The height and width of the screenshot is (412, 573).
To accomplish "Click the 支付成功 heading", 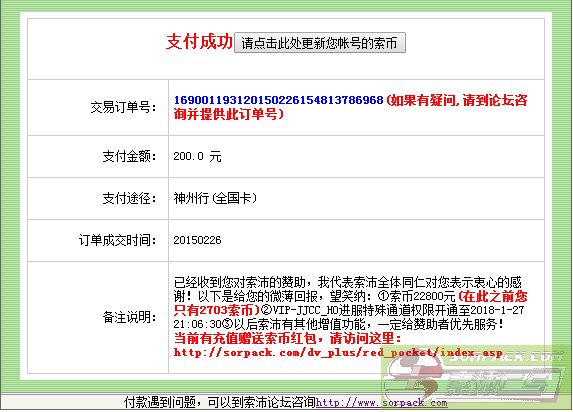I will point(199,41).
